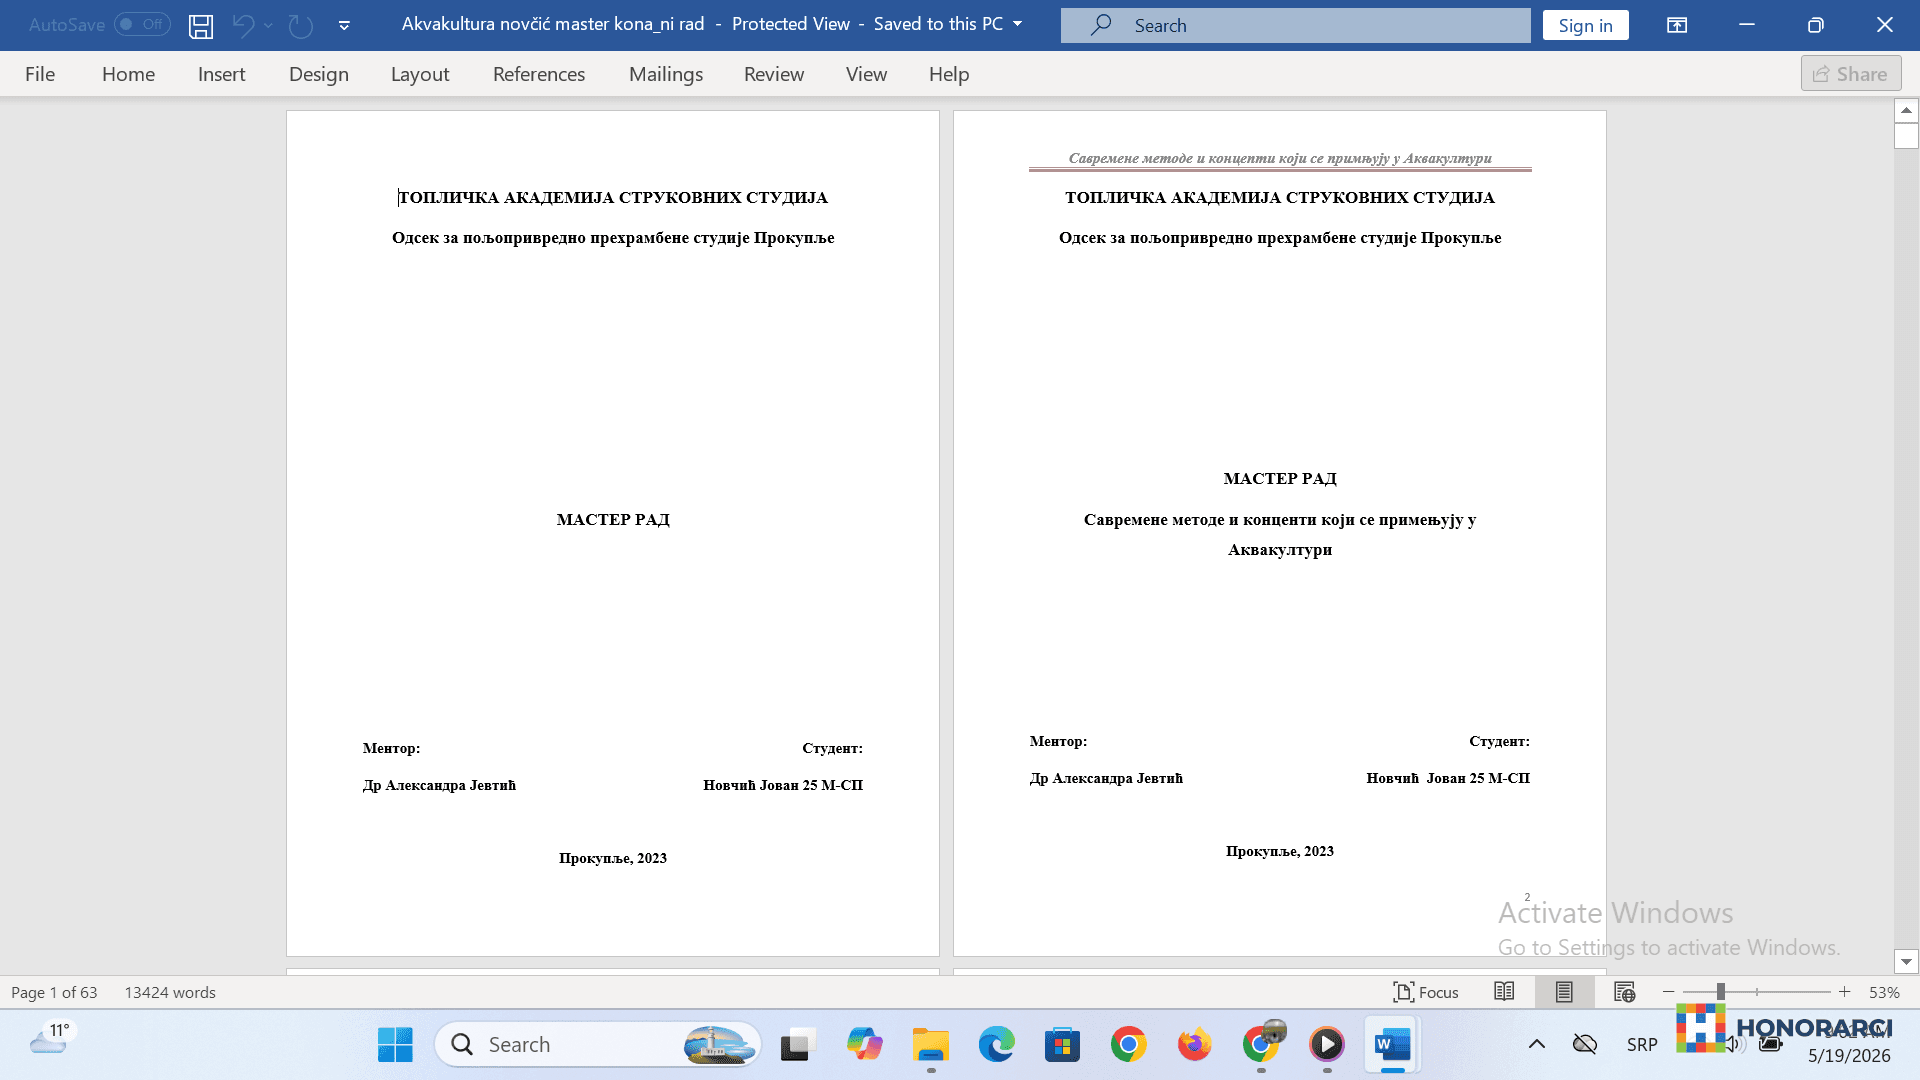Enable Focus mode in status bar
This screenshot has height=1080, width=1920.
pos(1425,992)
